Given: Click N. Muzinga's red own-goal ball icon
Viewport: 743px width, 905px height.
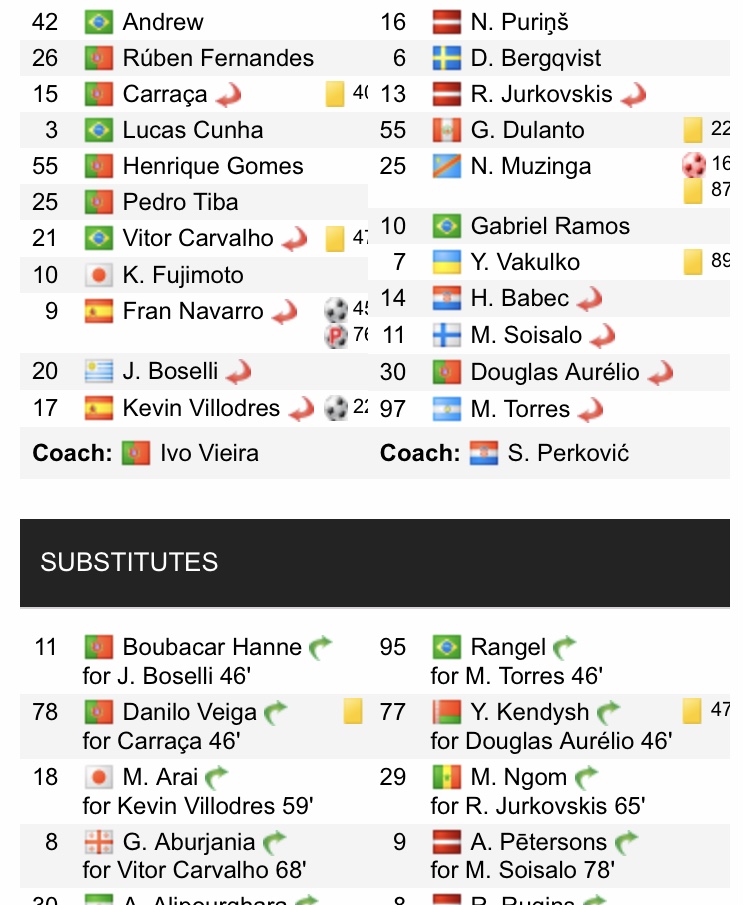Looking at the screenshot, I should (693, 164).
